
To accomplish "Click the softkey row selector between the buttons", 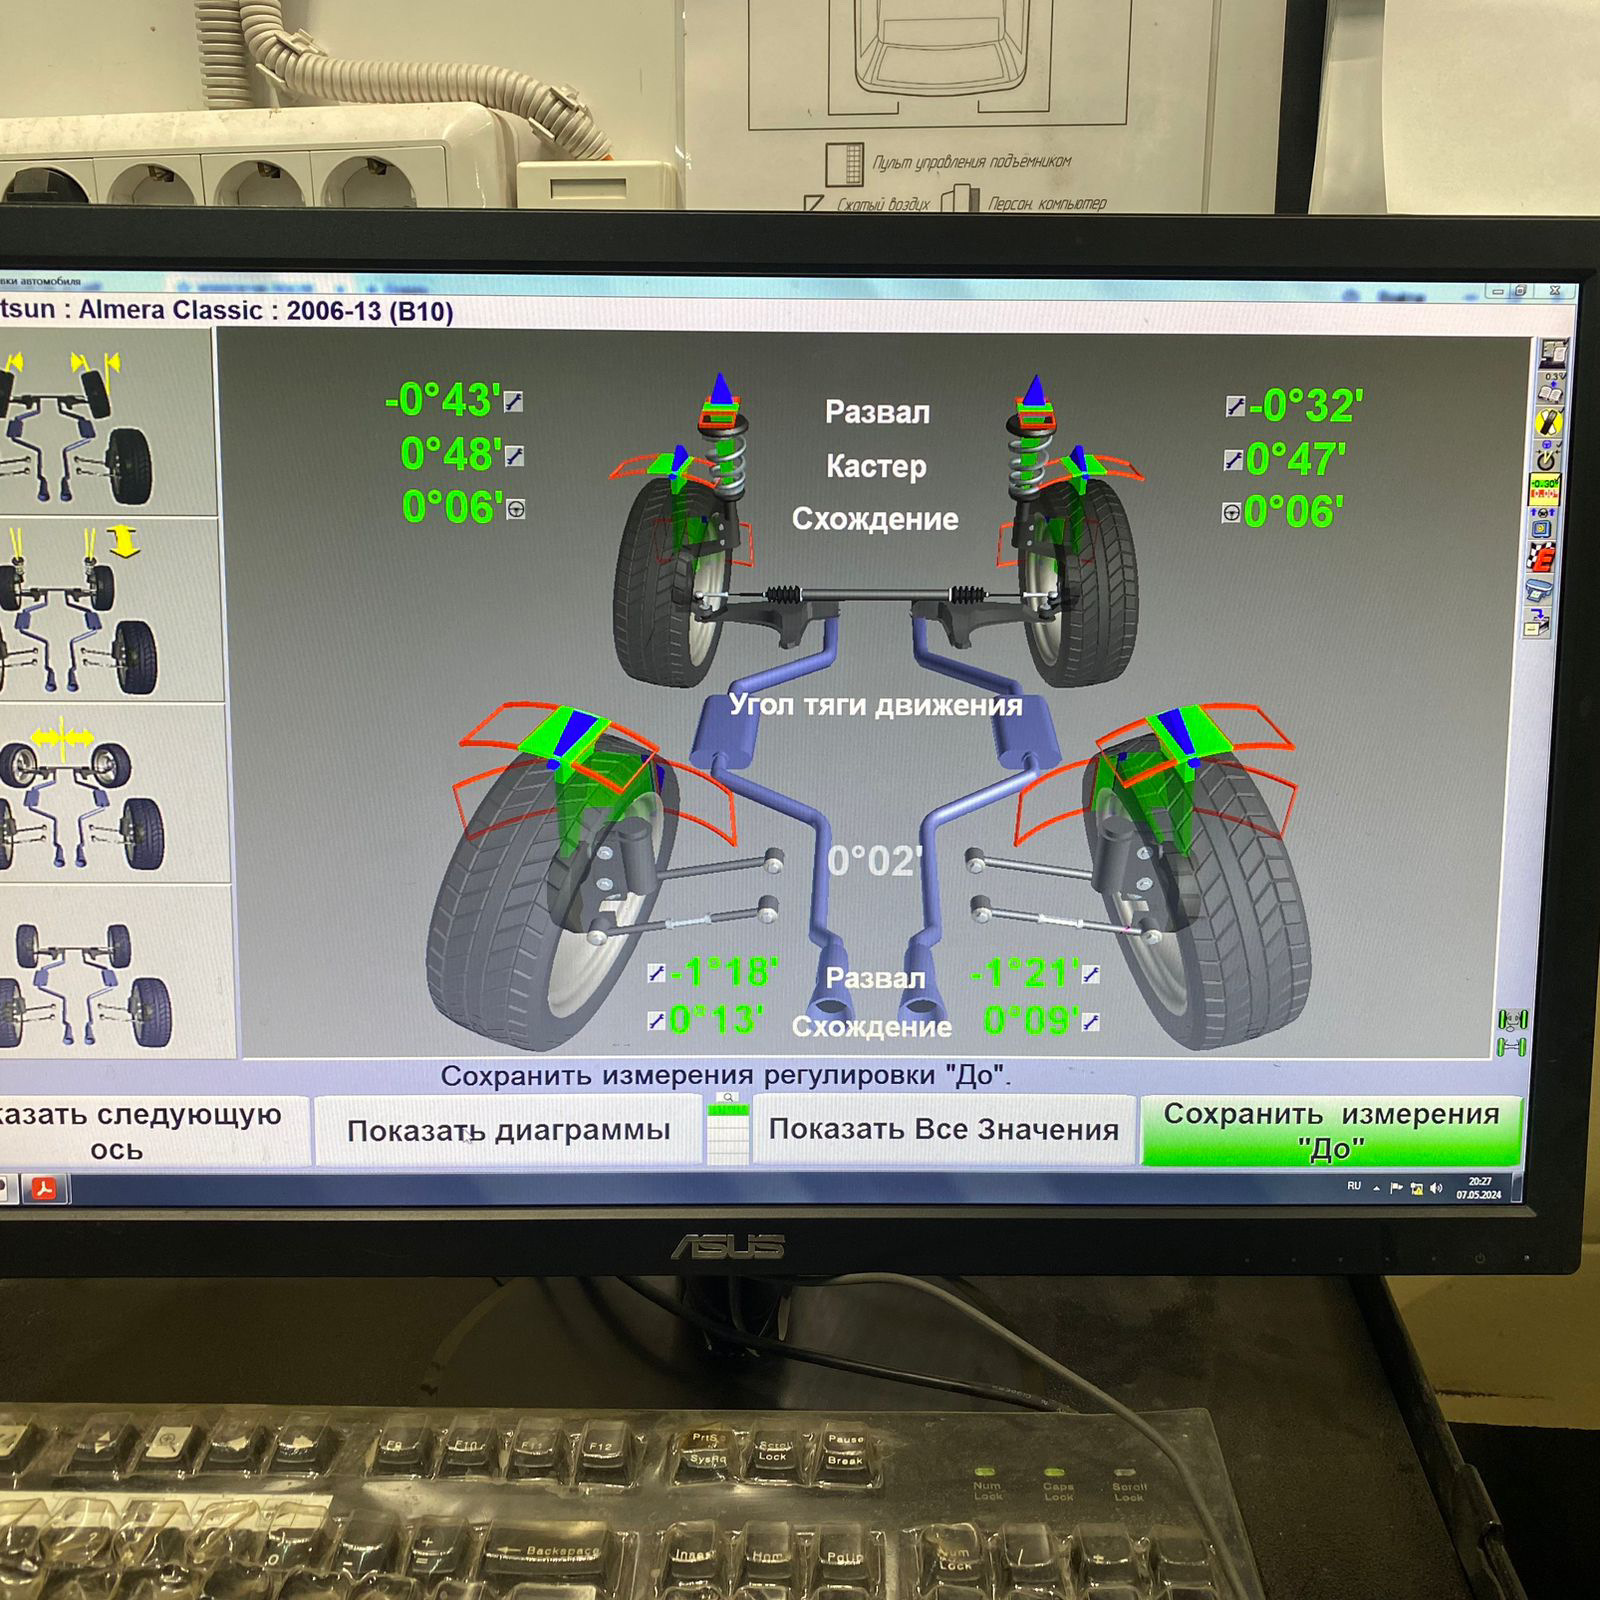I will click(727, 1129).
